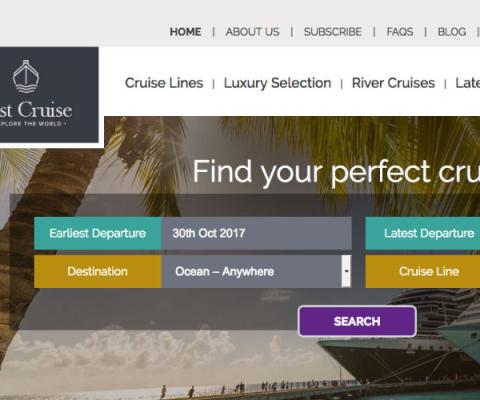Image resolution: width=480 pixels, height=400 pixels.
Task: Open River Cruises navigation item
Action: pyautogui.click(x=393, y=83)
